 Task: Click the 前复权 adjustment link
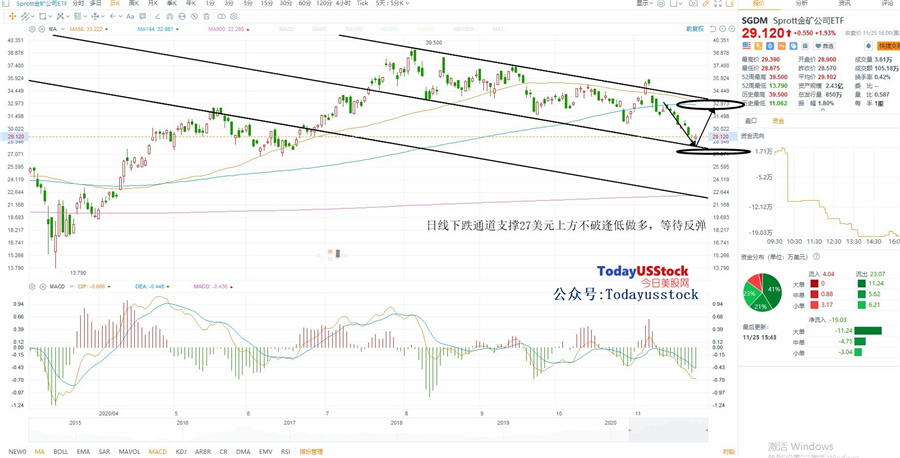click(x=695, y=29)
